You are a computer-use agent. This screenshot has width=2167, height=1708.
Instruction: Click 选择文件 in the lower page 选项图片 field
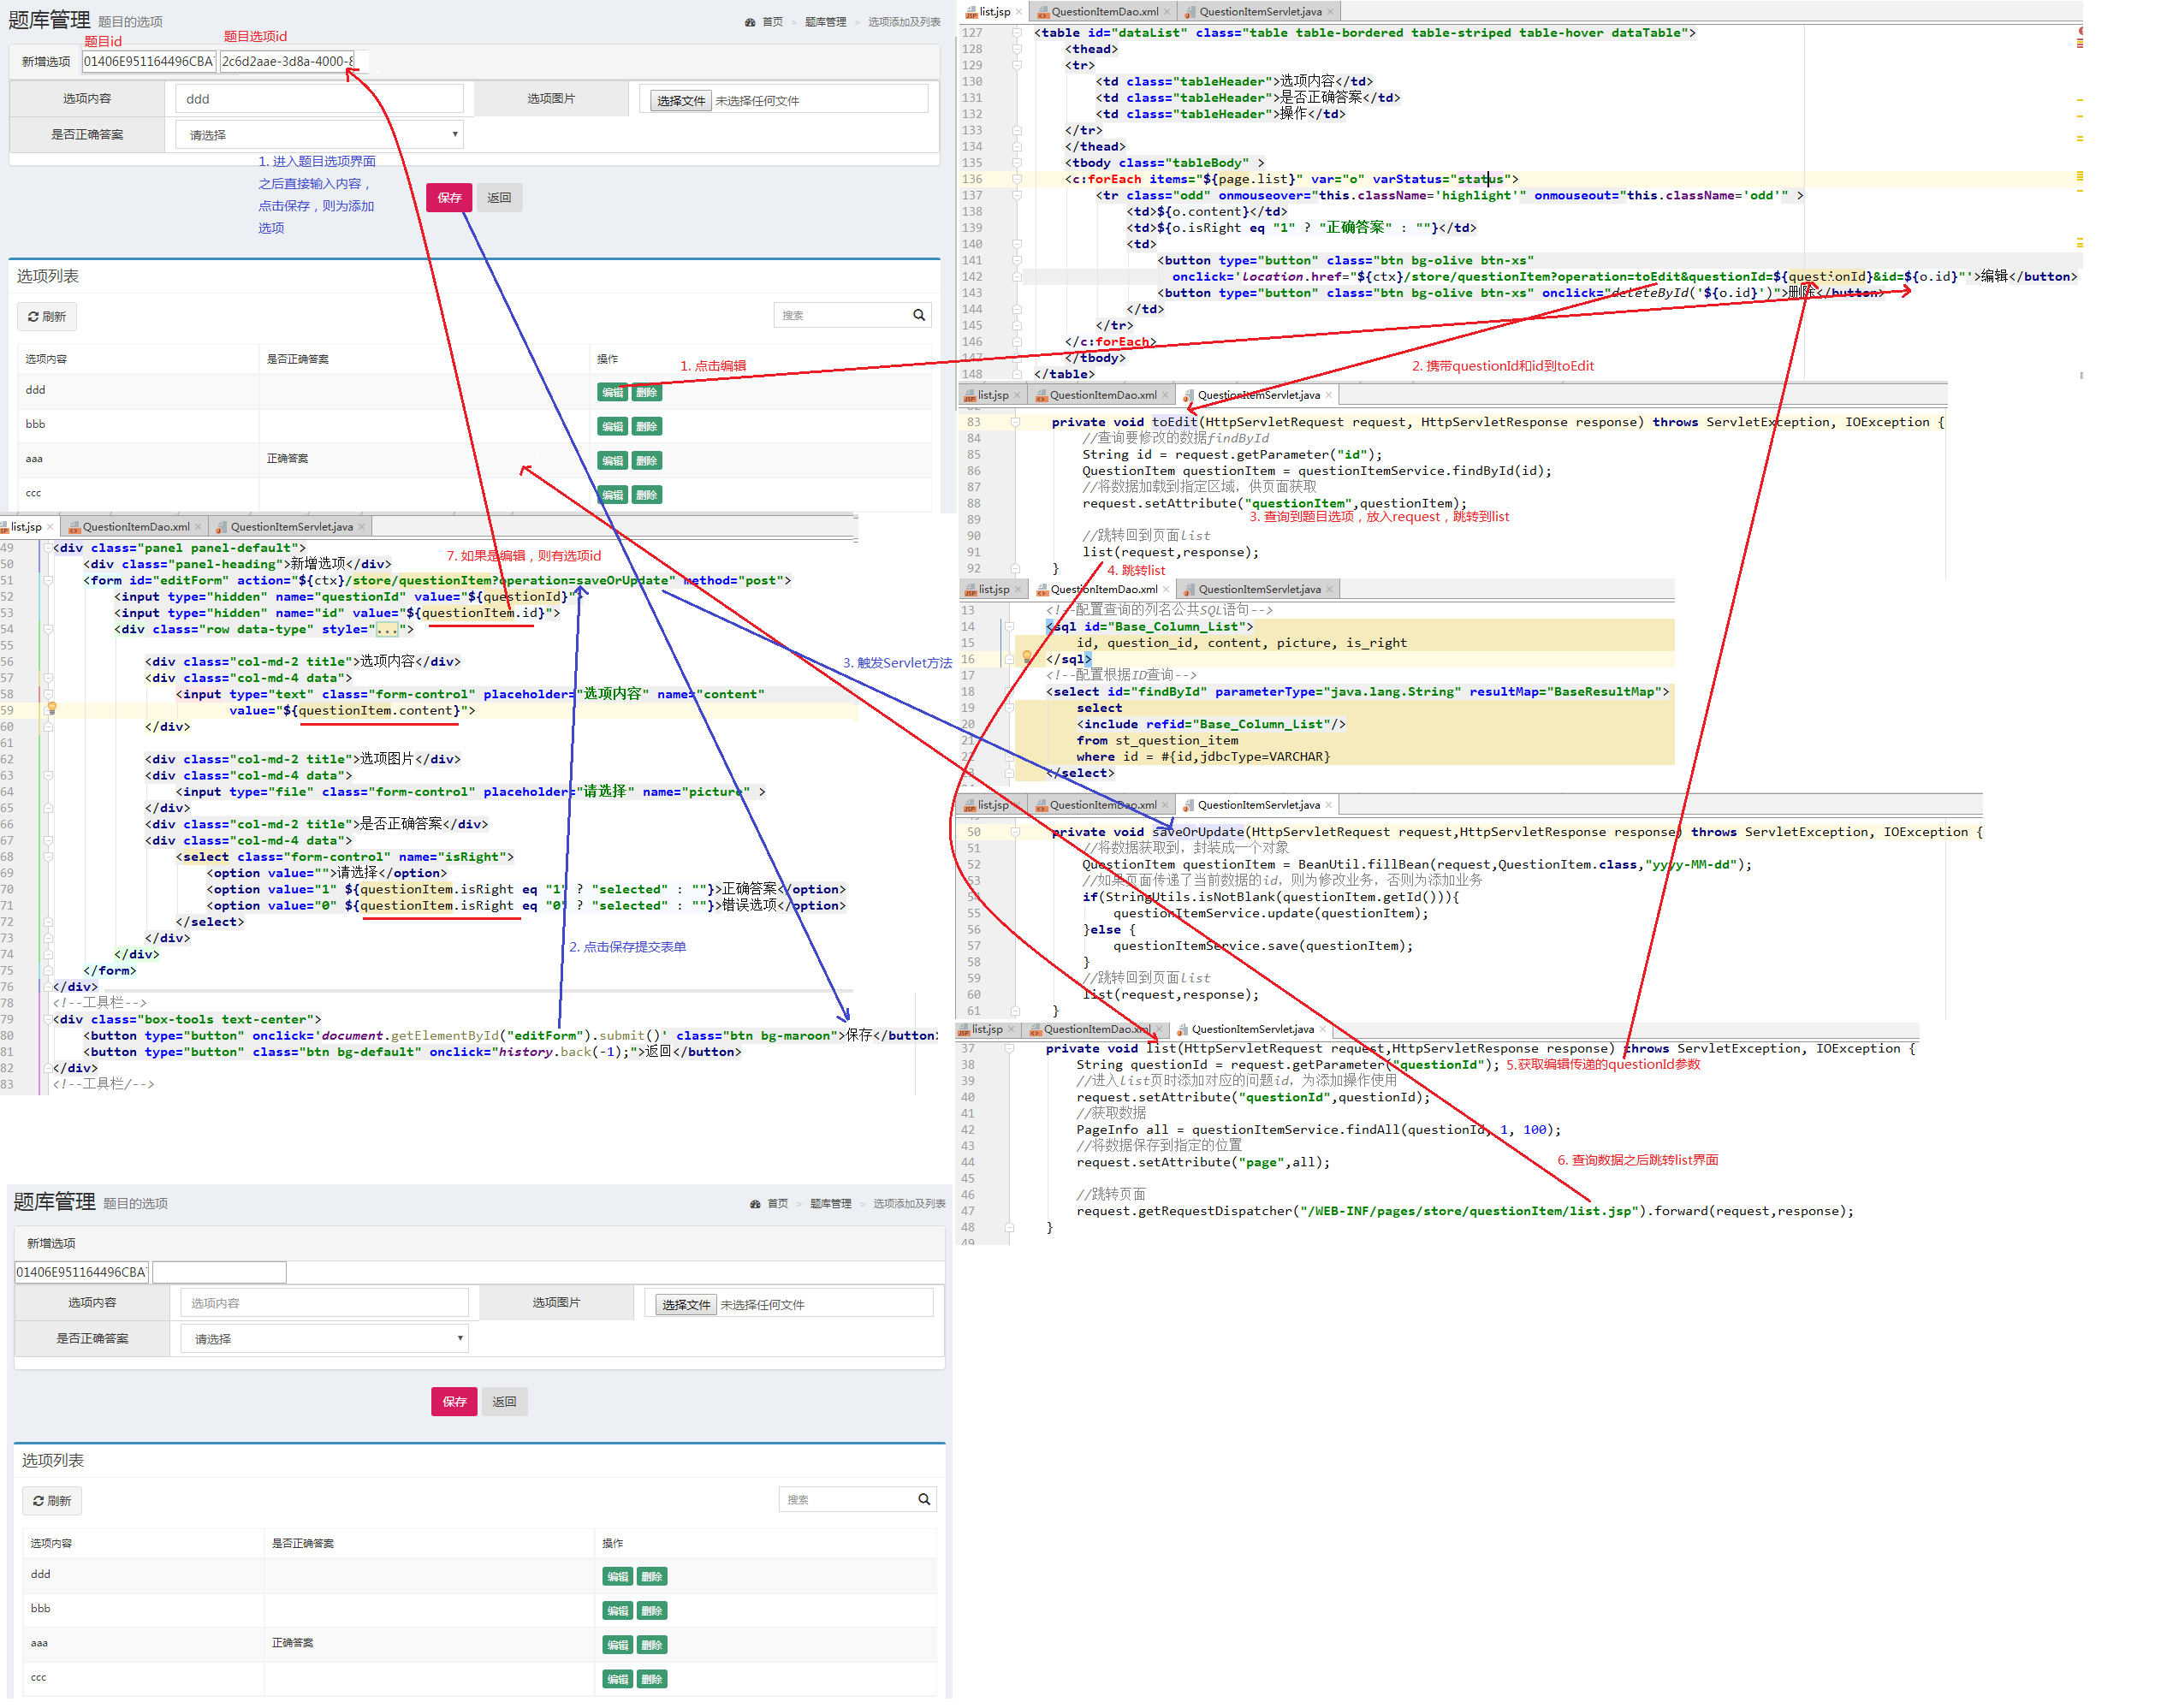(686, 1305)
